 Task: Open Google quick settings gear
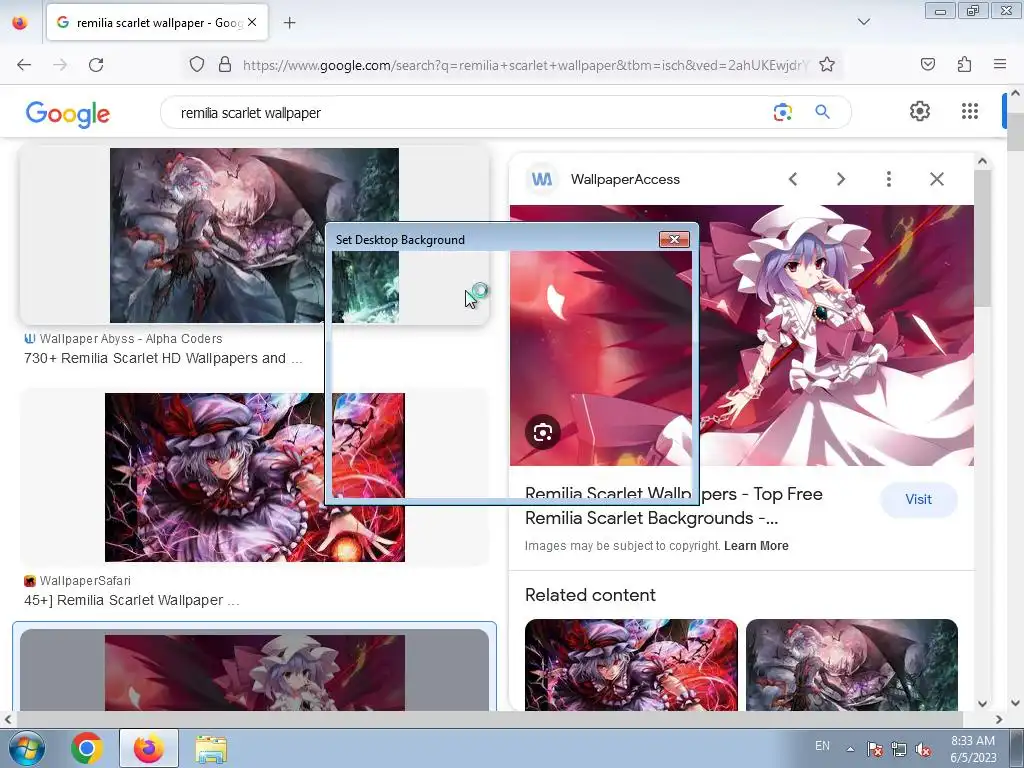coord(920,112)
